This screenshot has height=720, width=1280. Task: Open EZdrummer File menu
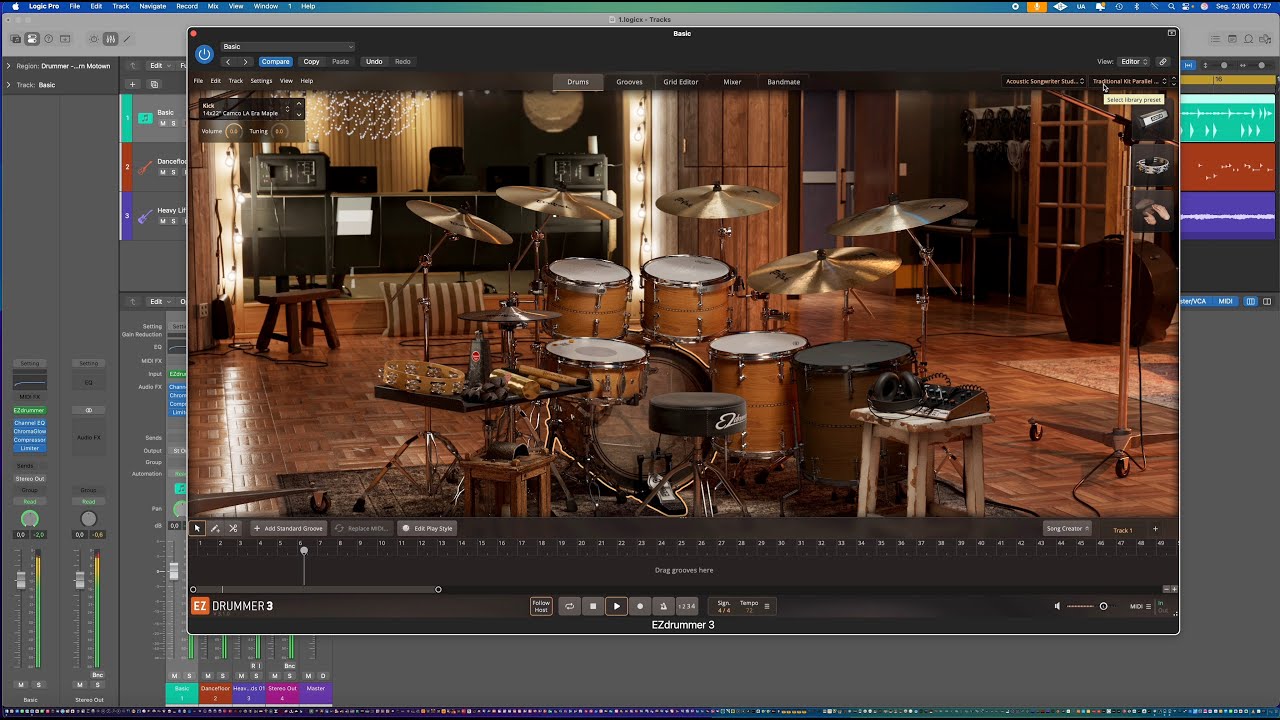coord(198,81)
